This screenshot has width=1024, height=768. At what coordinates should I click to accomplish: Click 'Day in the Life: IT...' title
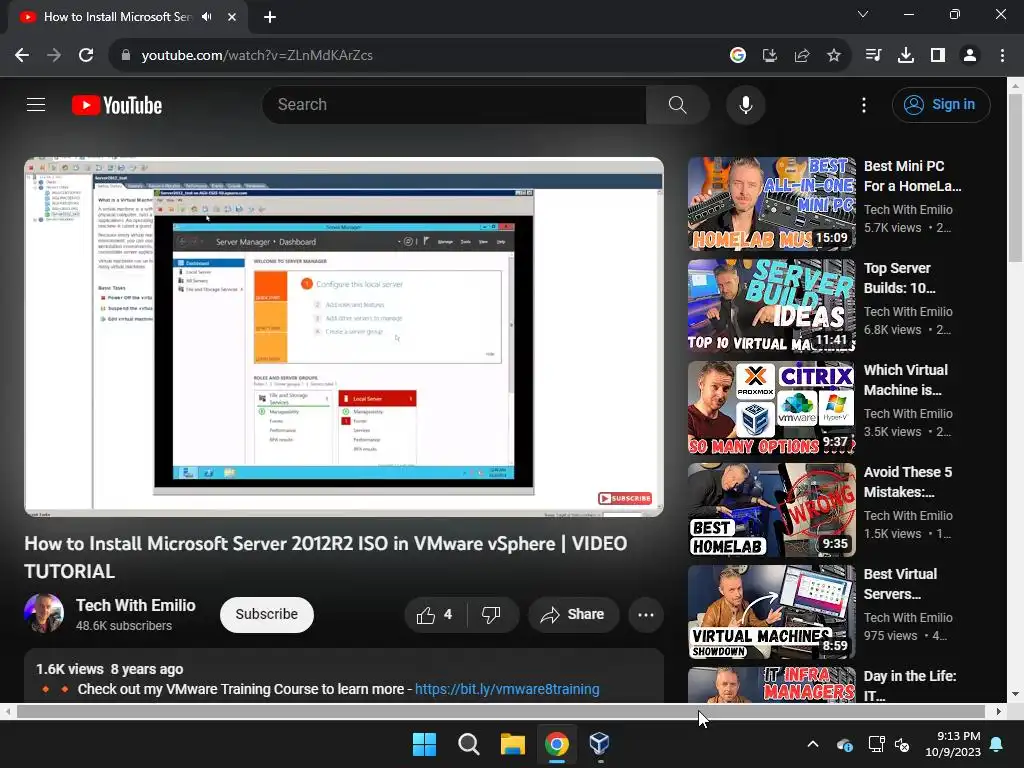pyautogui.click(x=910, y=685)
